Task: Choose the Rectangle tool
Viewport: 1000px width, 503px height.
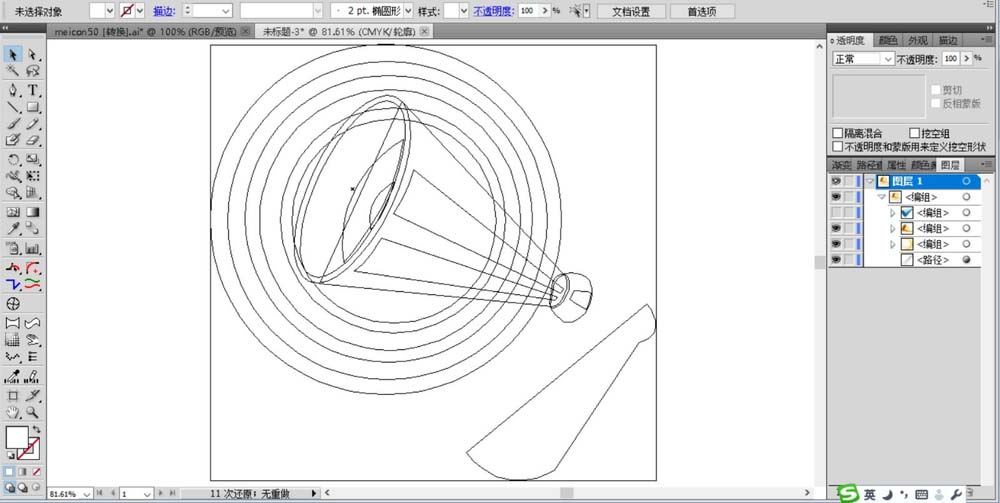Action: click(x=33, y=107)
